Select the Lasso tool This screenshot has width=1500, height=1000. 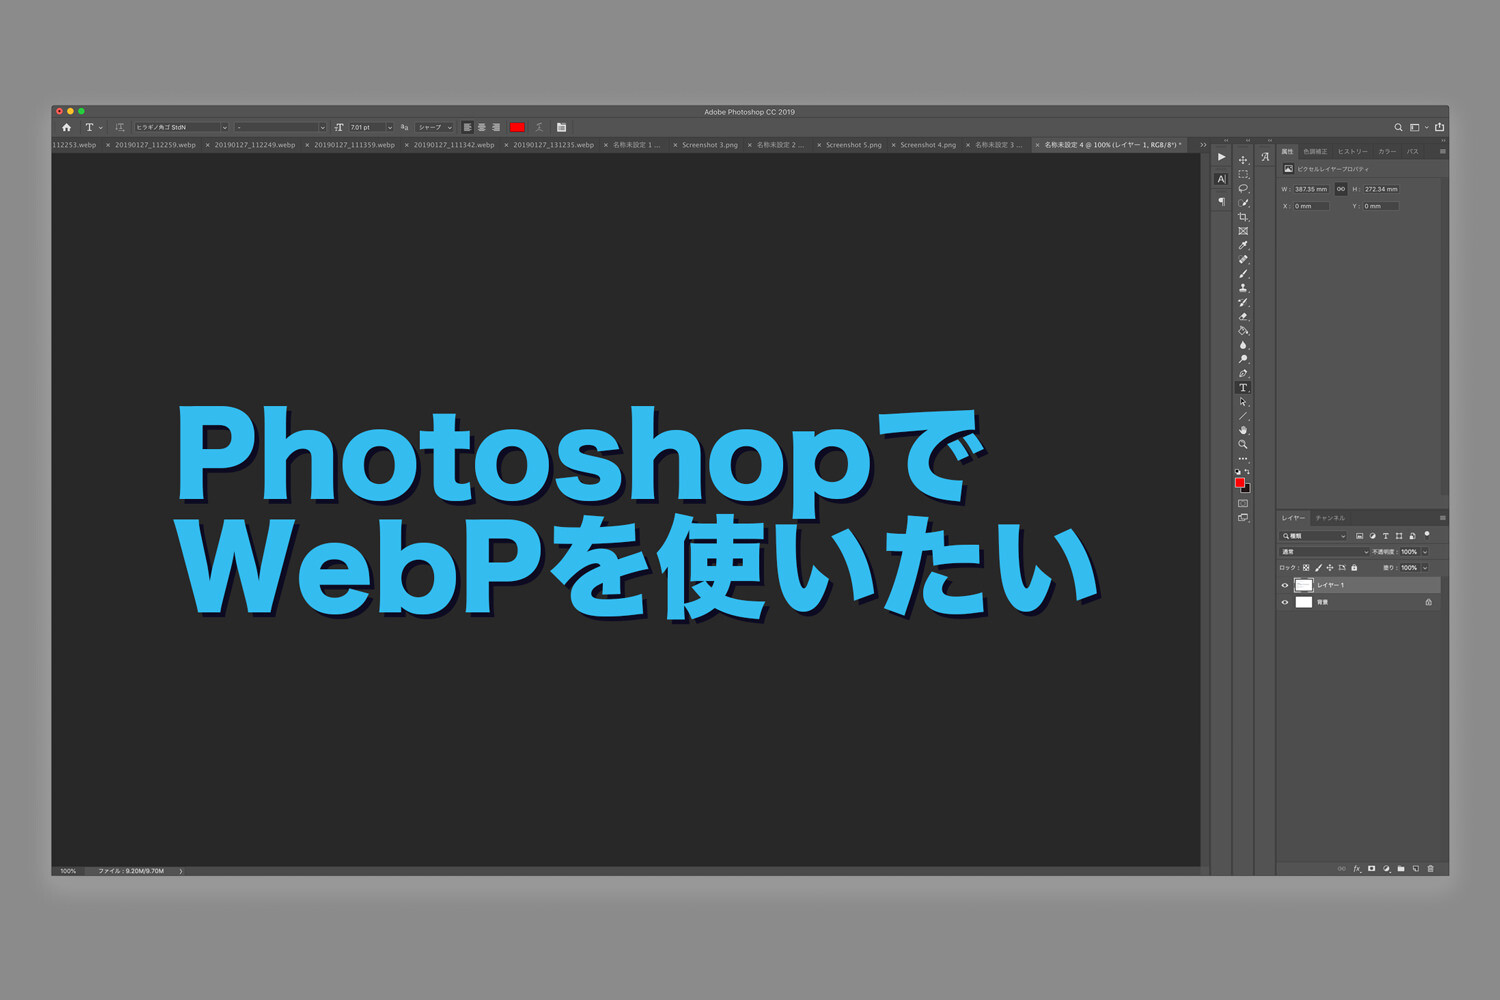(x=1243, y=188)
